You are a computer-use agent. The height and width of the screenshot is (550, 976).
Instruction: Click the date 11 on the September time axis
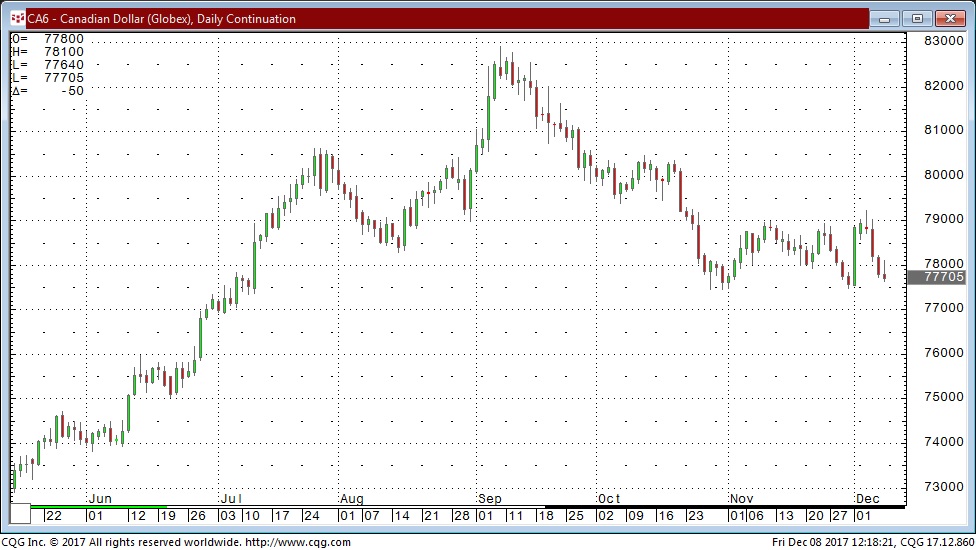[515, 515]
